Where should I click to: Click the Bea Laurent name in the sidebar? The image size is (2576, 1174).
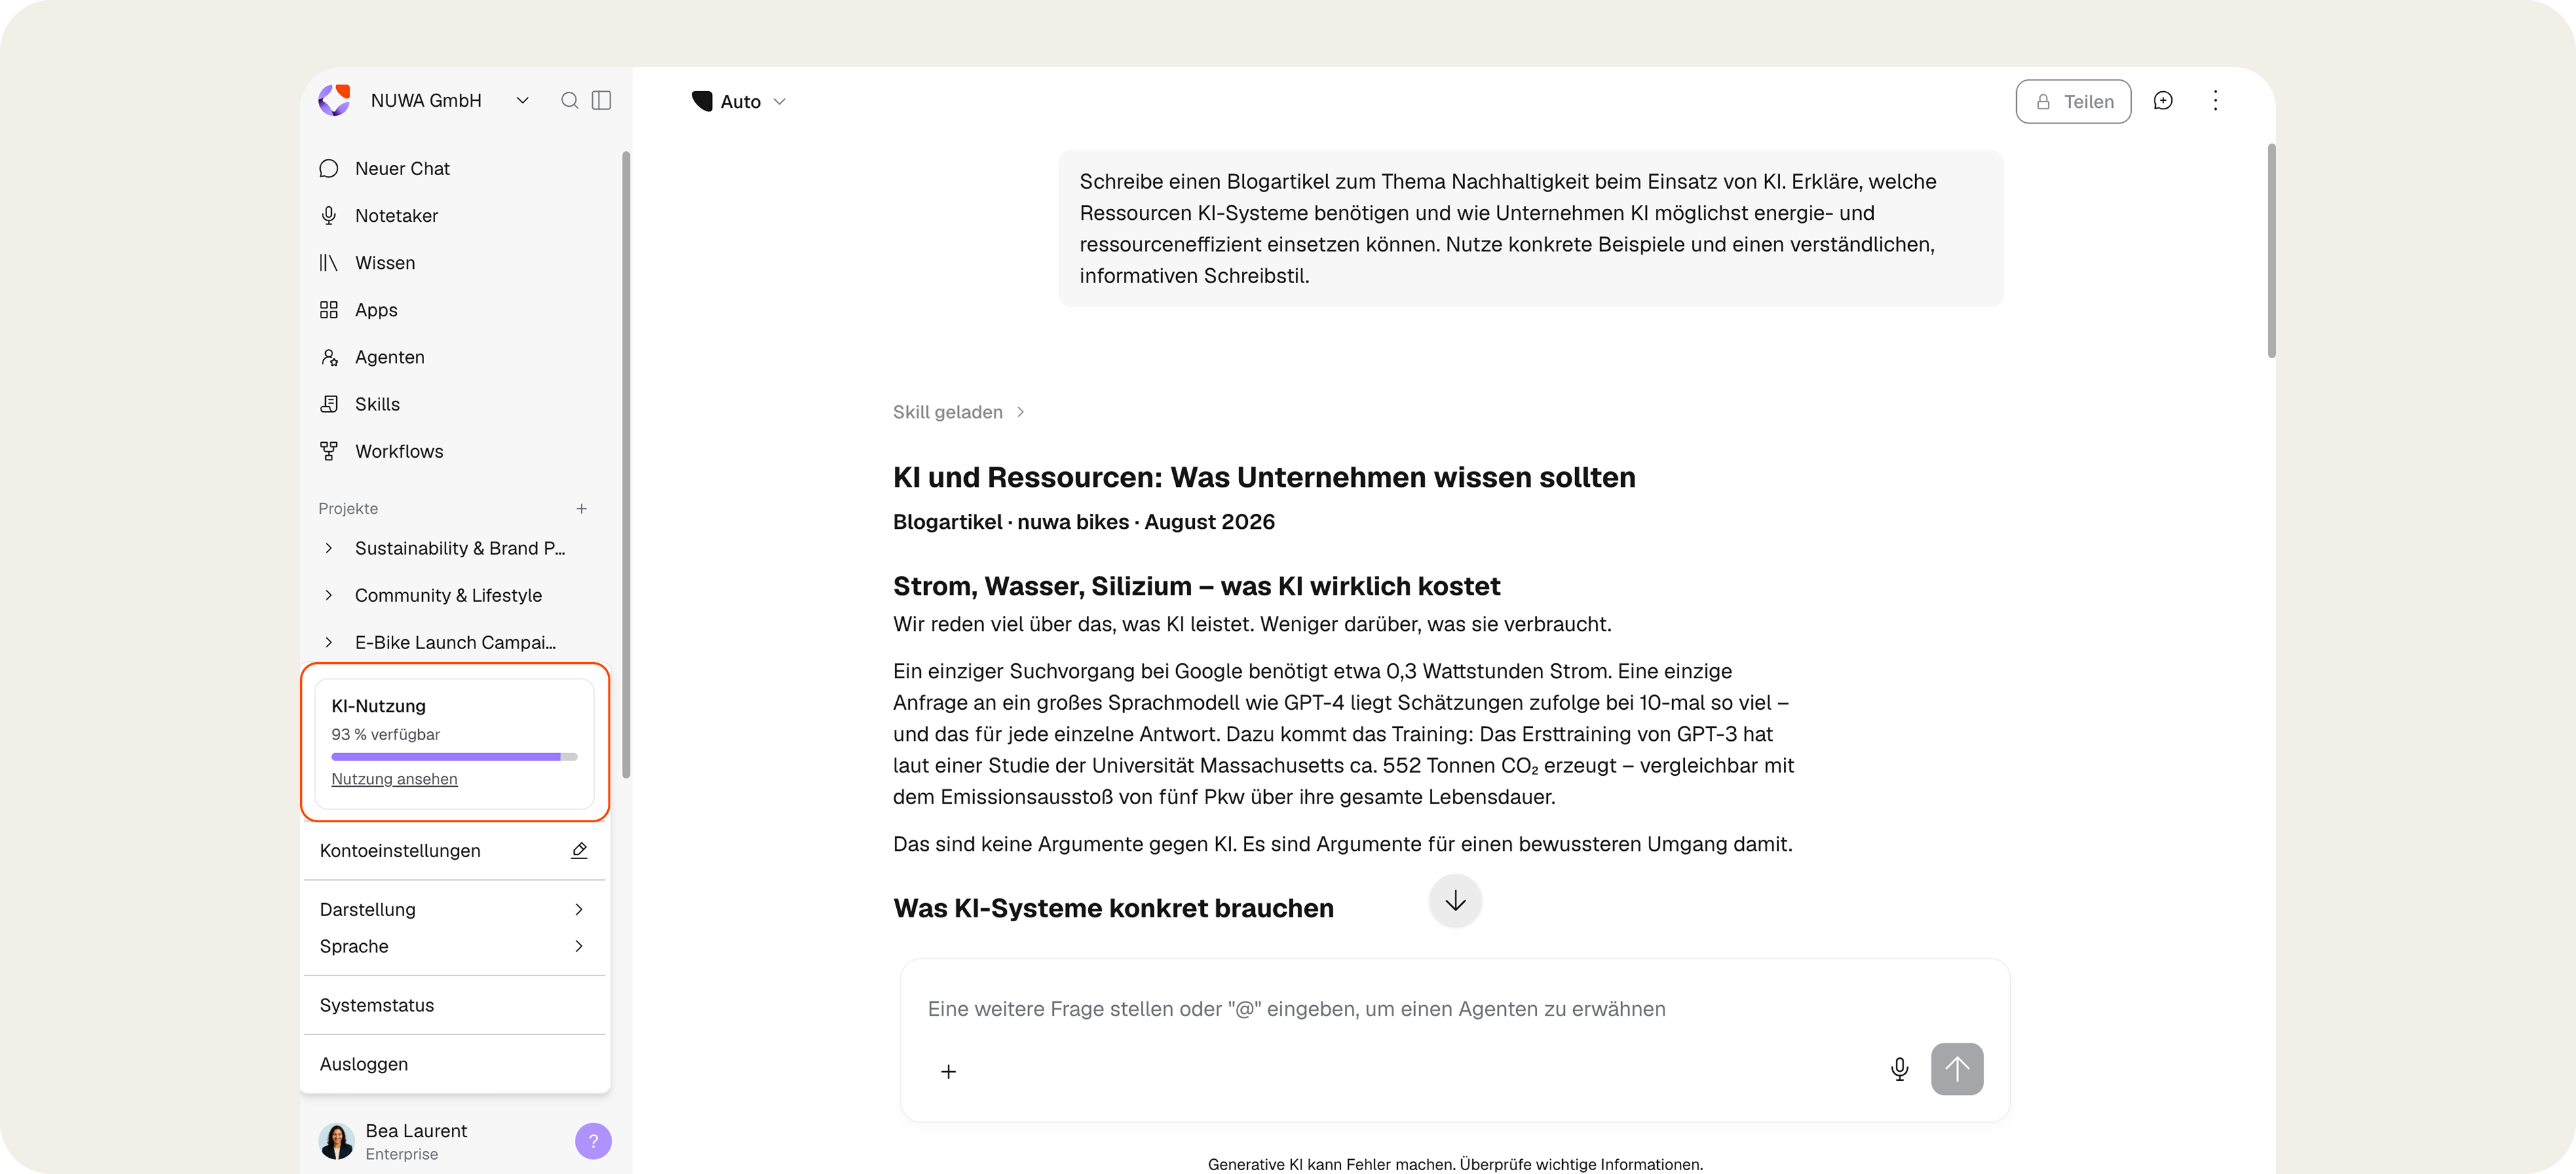[x=416, y=1130]
